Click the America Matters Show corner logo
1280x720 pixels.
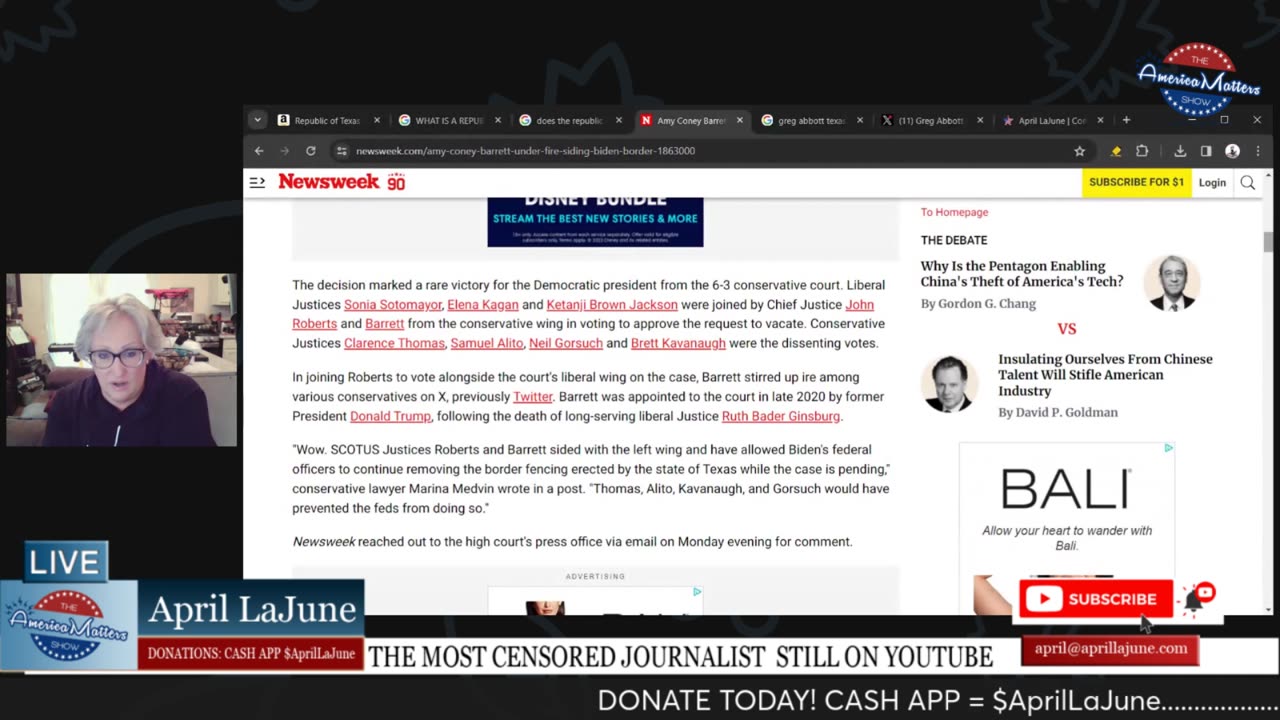click(1198, 80)
